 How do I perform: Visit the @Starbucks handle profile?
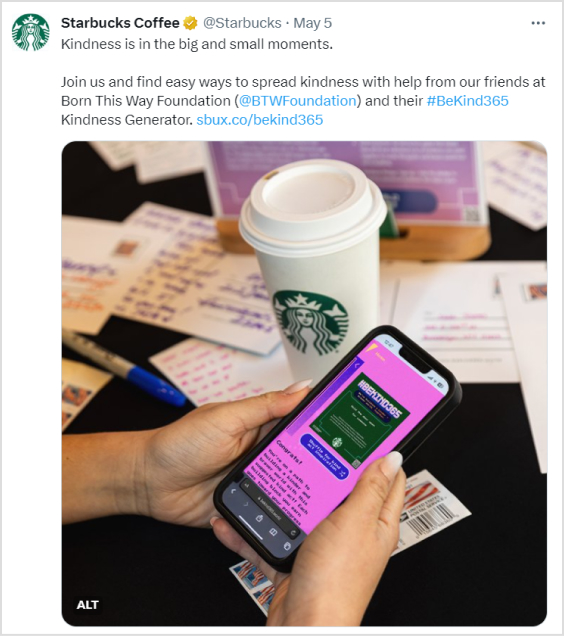(x=242, y=23)
